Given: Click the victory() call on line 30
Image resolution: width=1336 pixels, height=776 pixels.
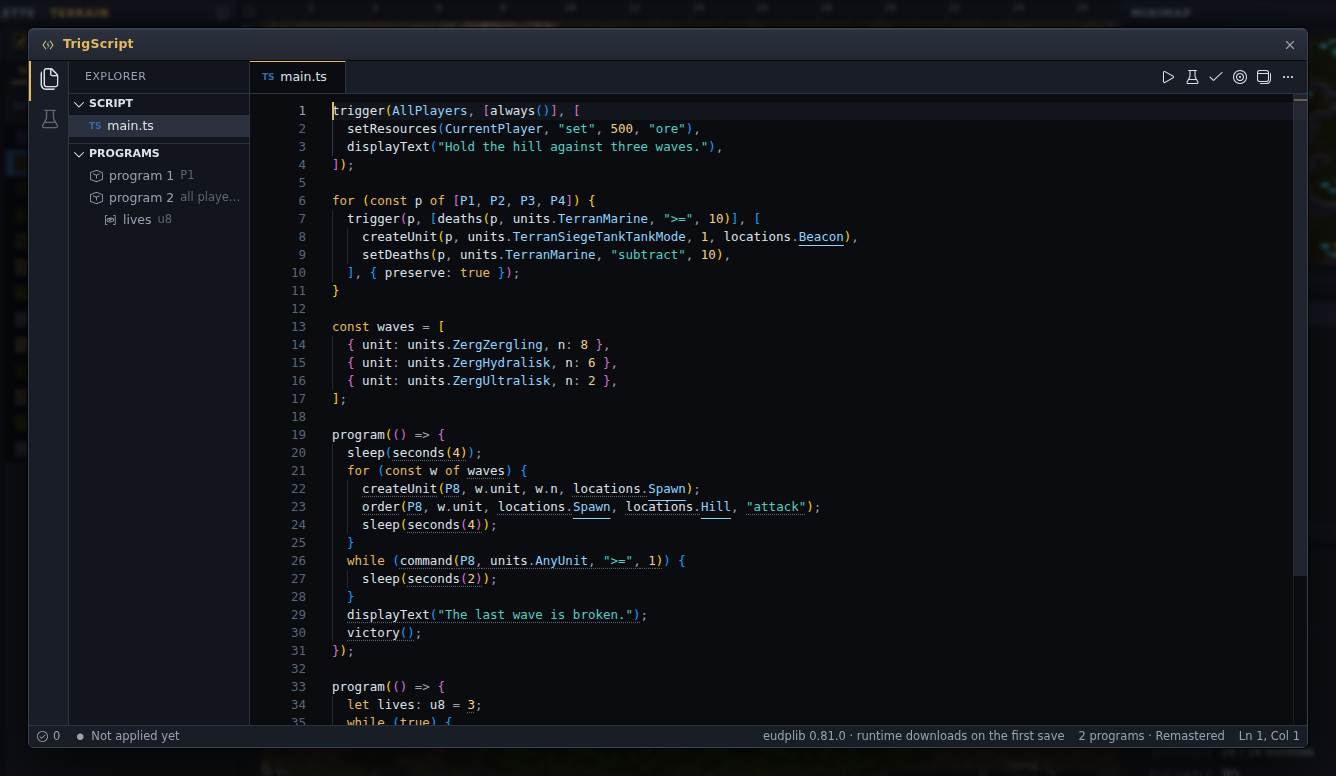Looking at the screenshot, I should (381, 633).
